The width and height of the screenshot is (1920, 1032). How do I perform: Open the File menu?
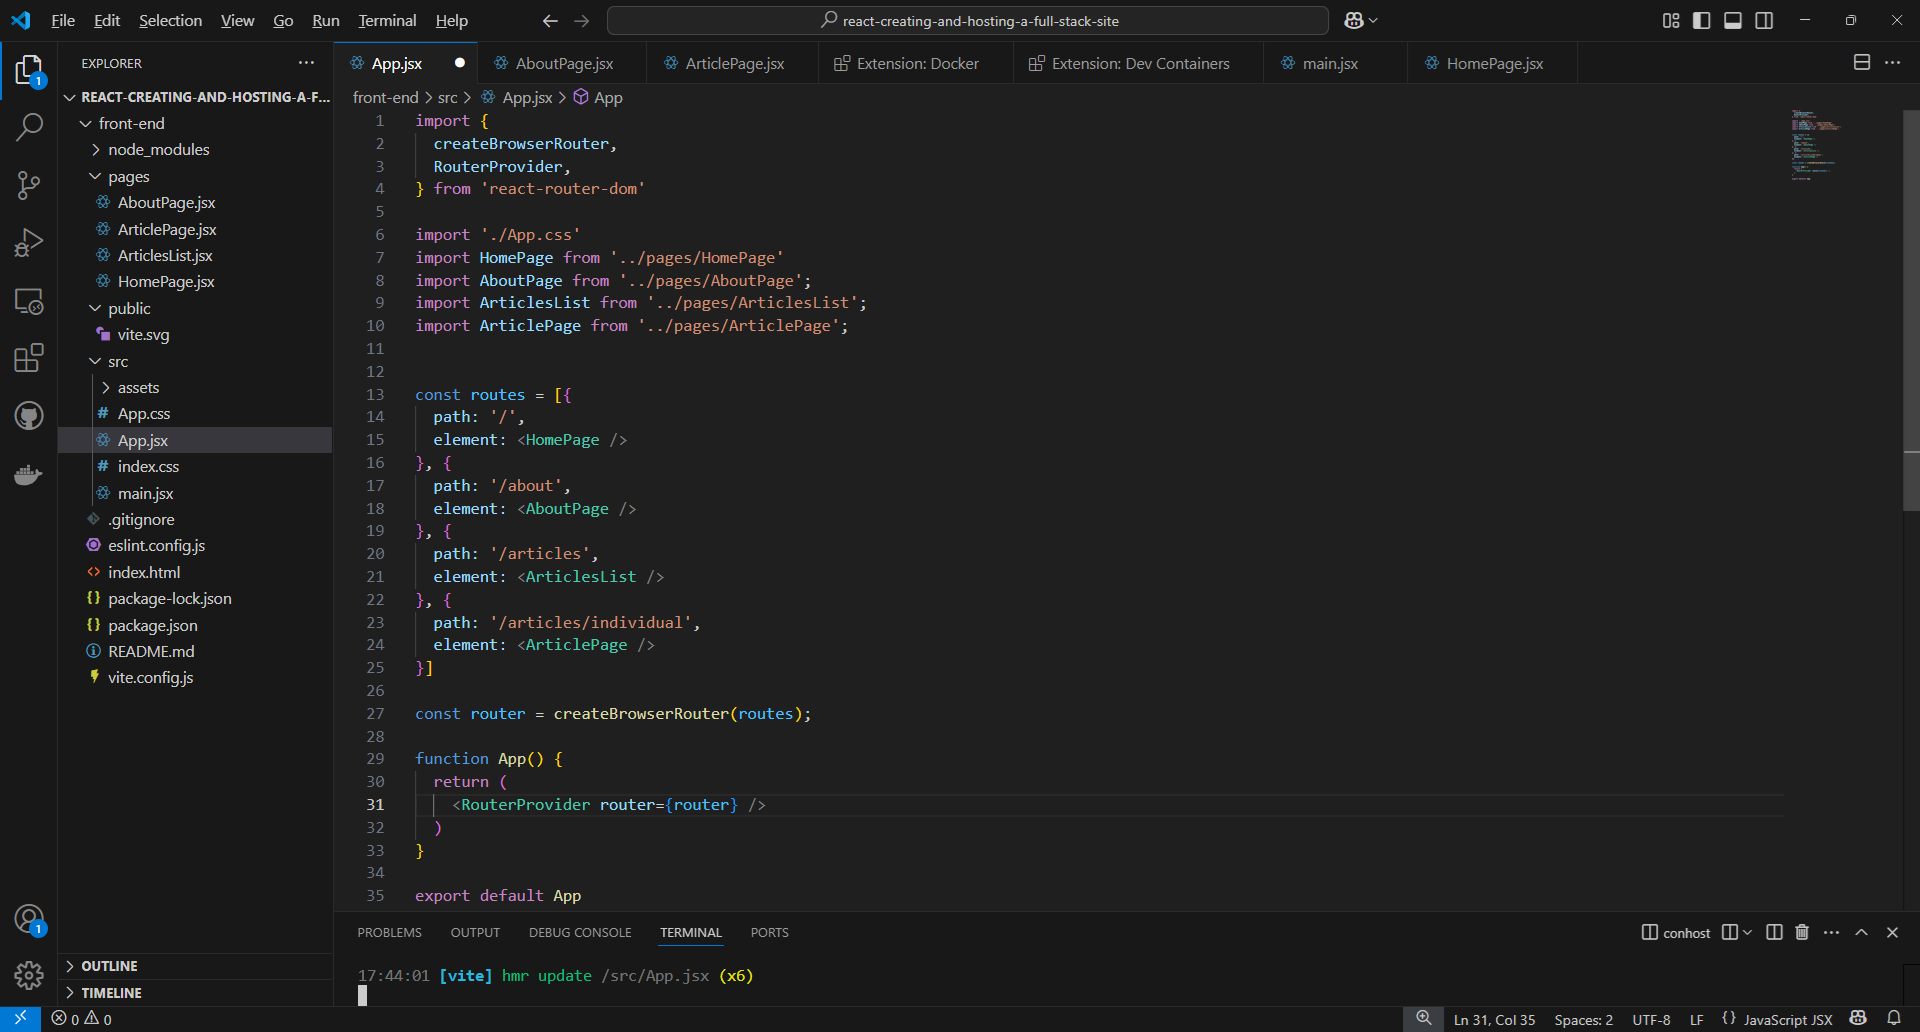click(x=63, y=20)
